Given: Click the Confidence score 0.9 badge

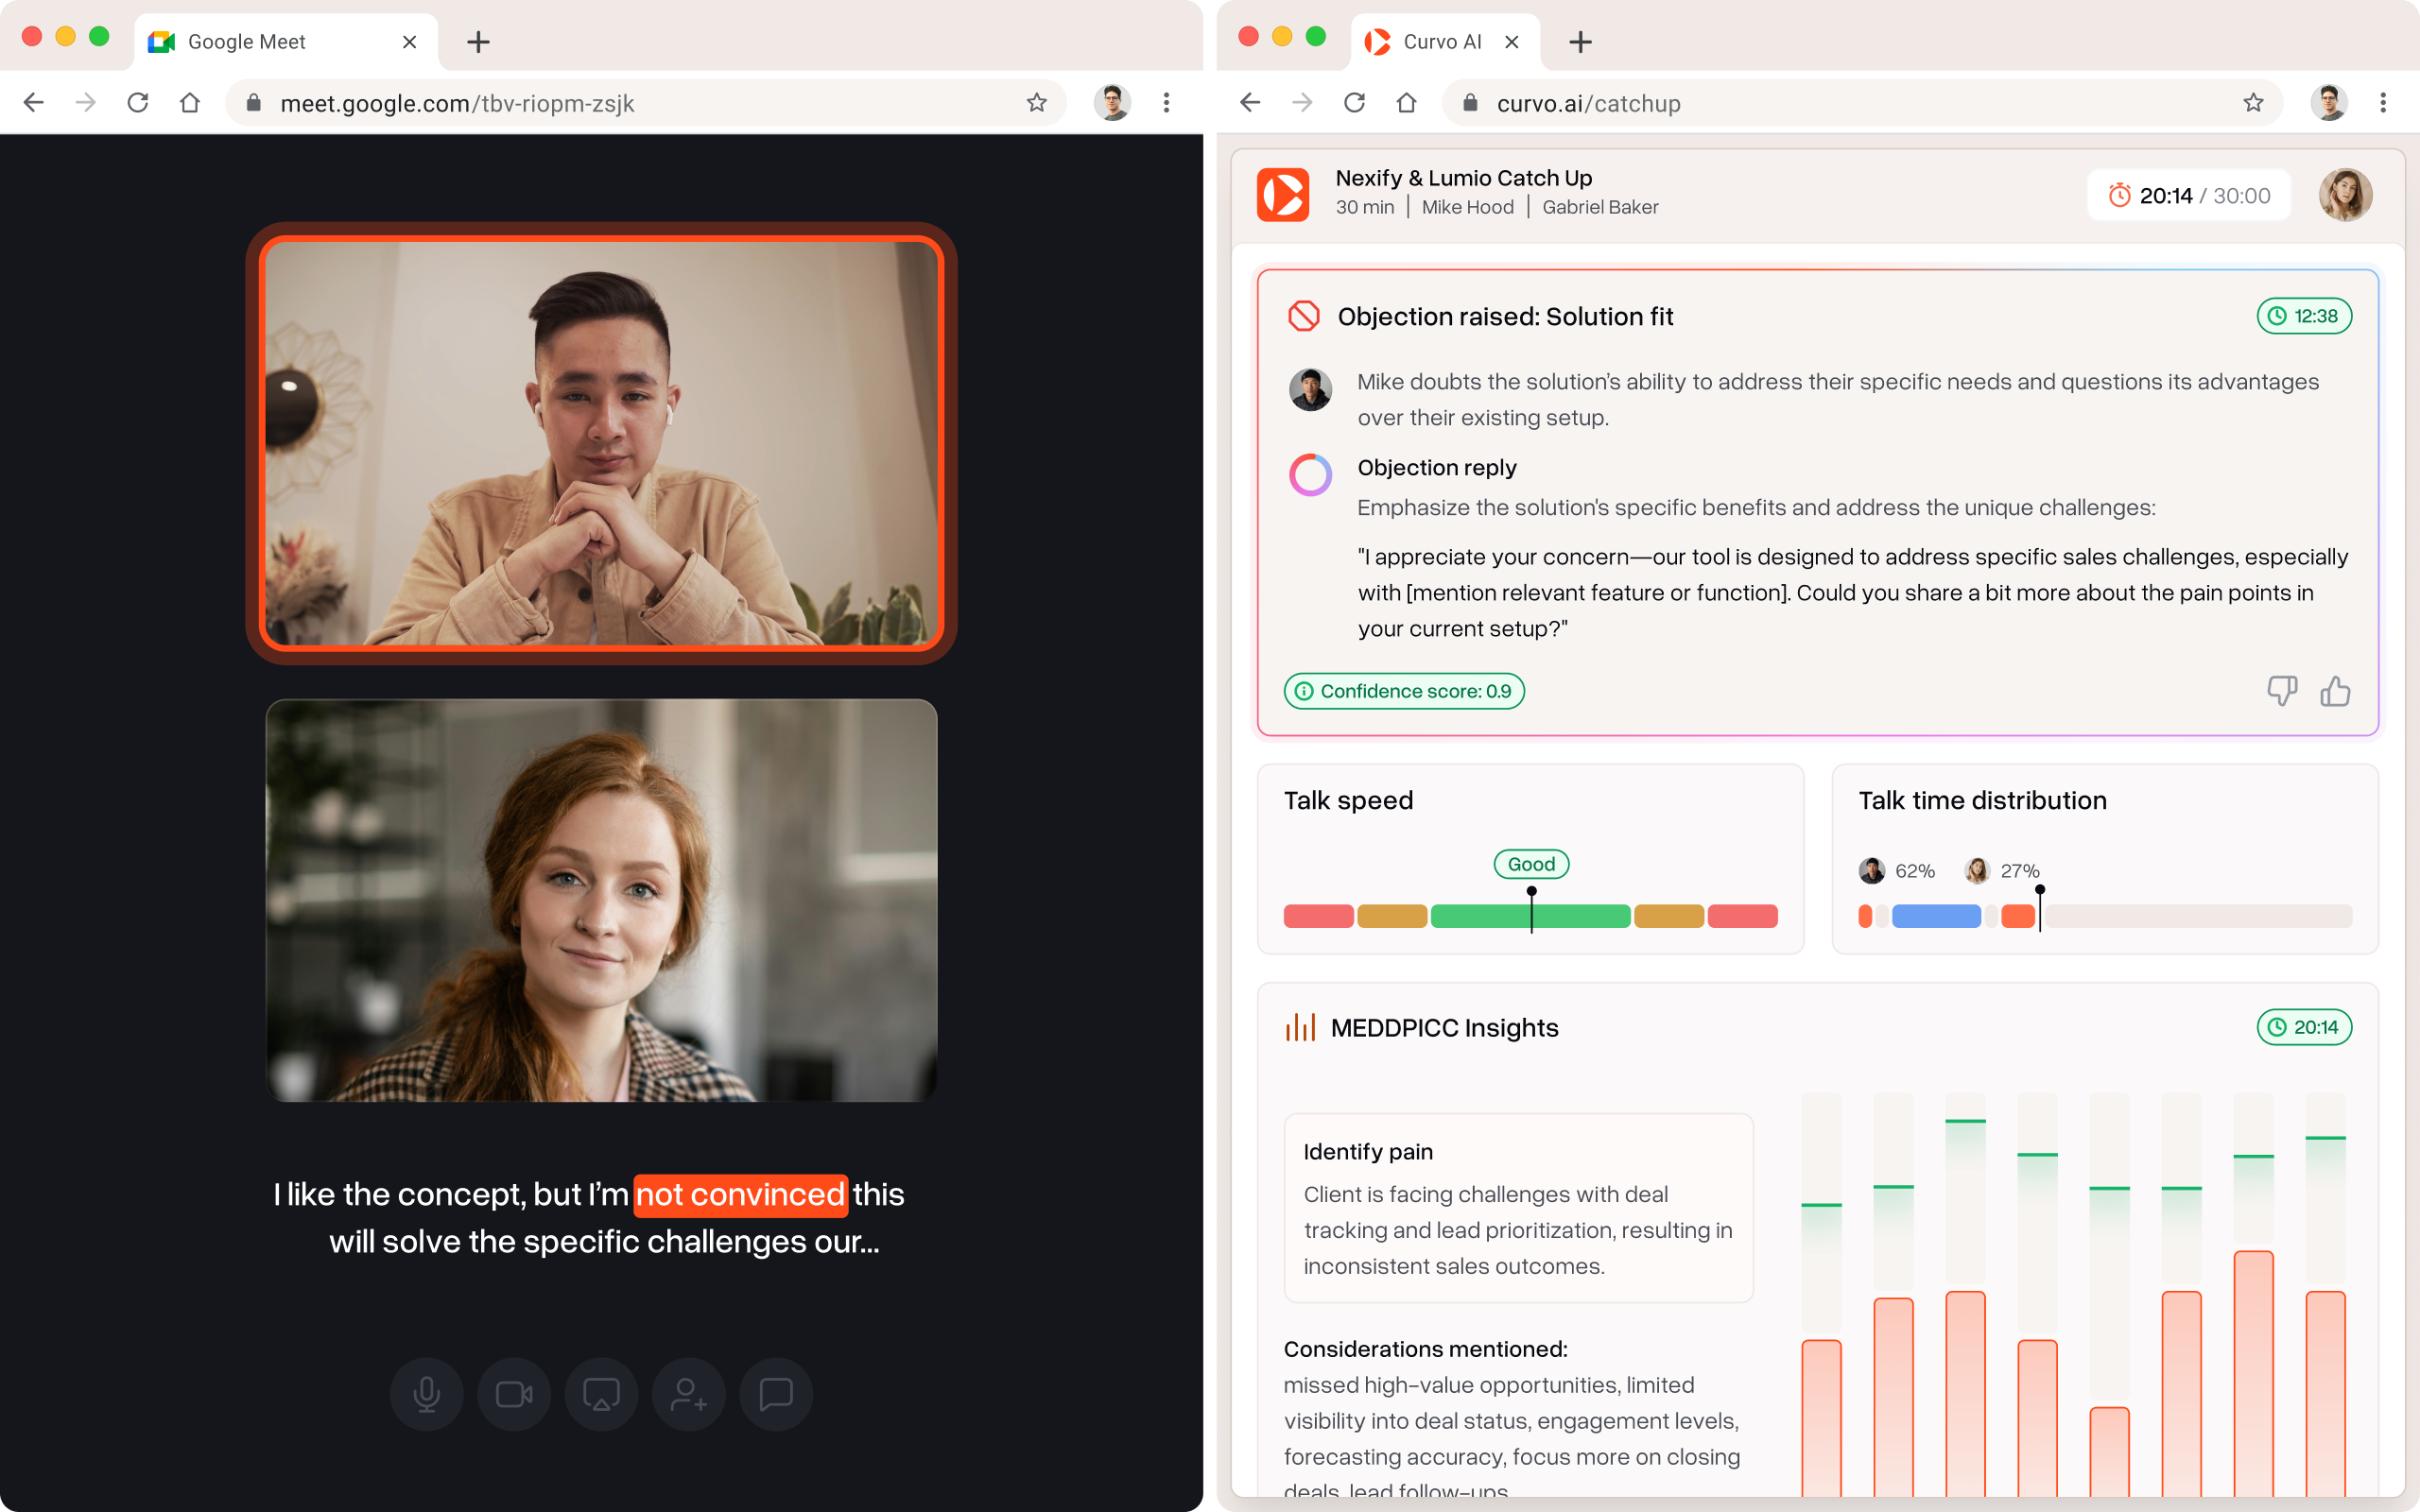Looking at the screenshot, I should (x=1404, y=691).
